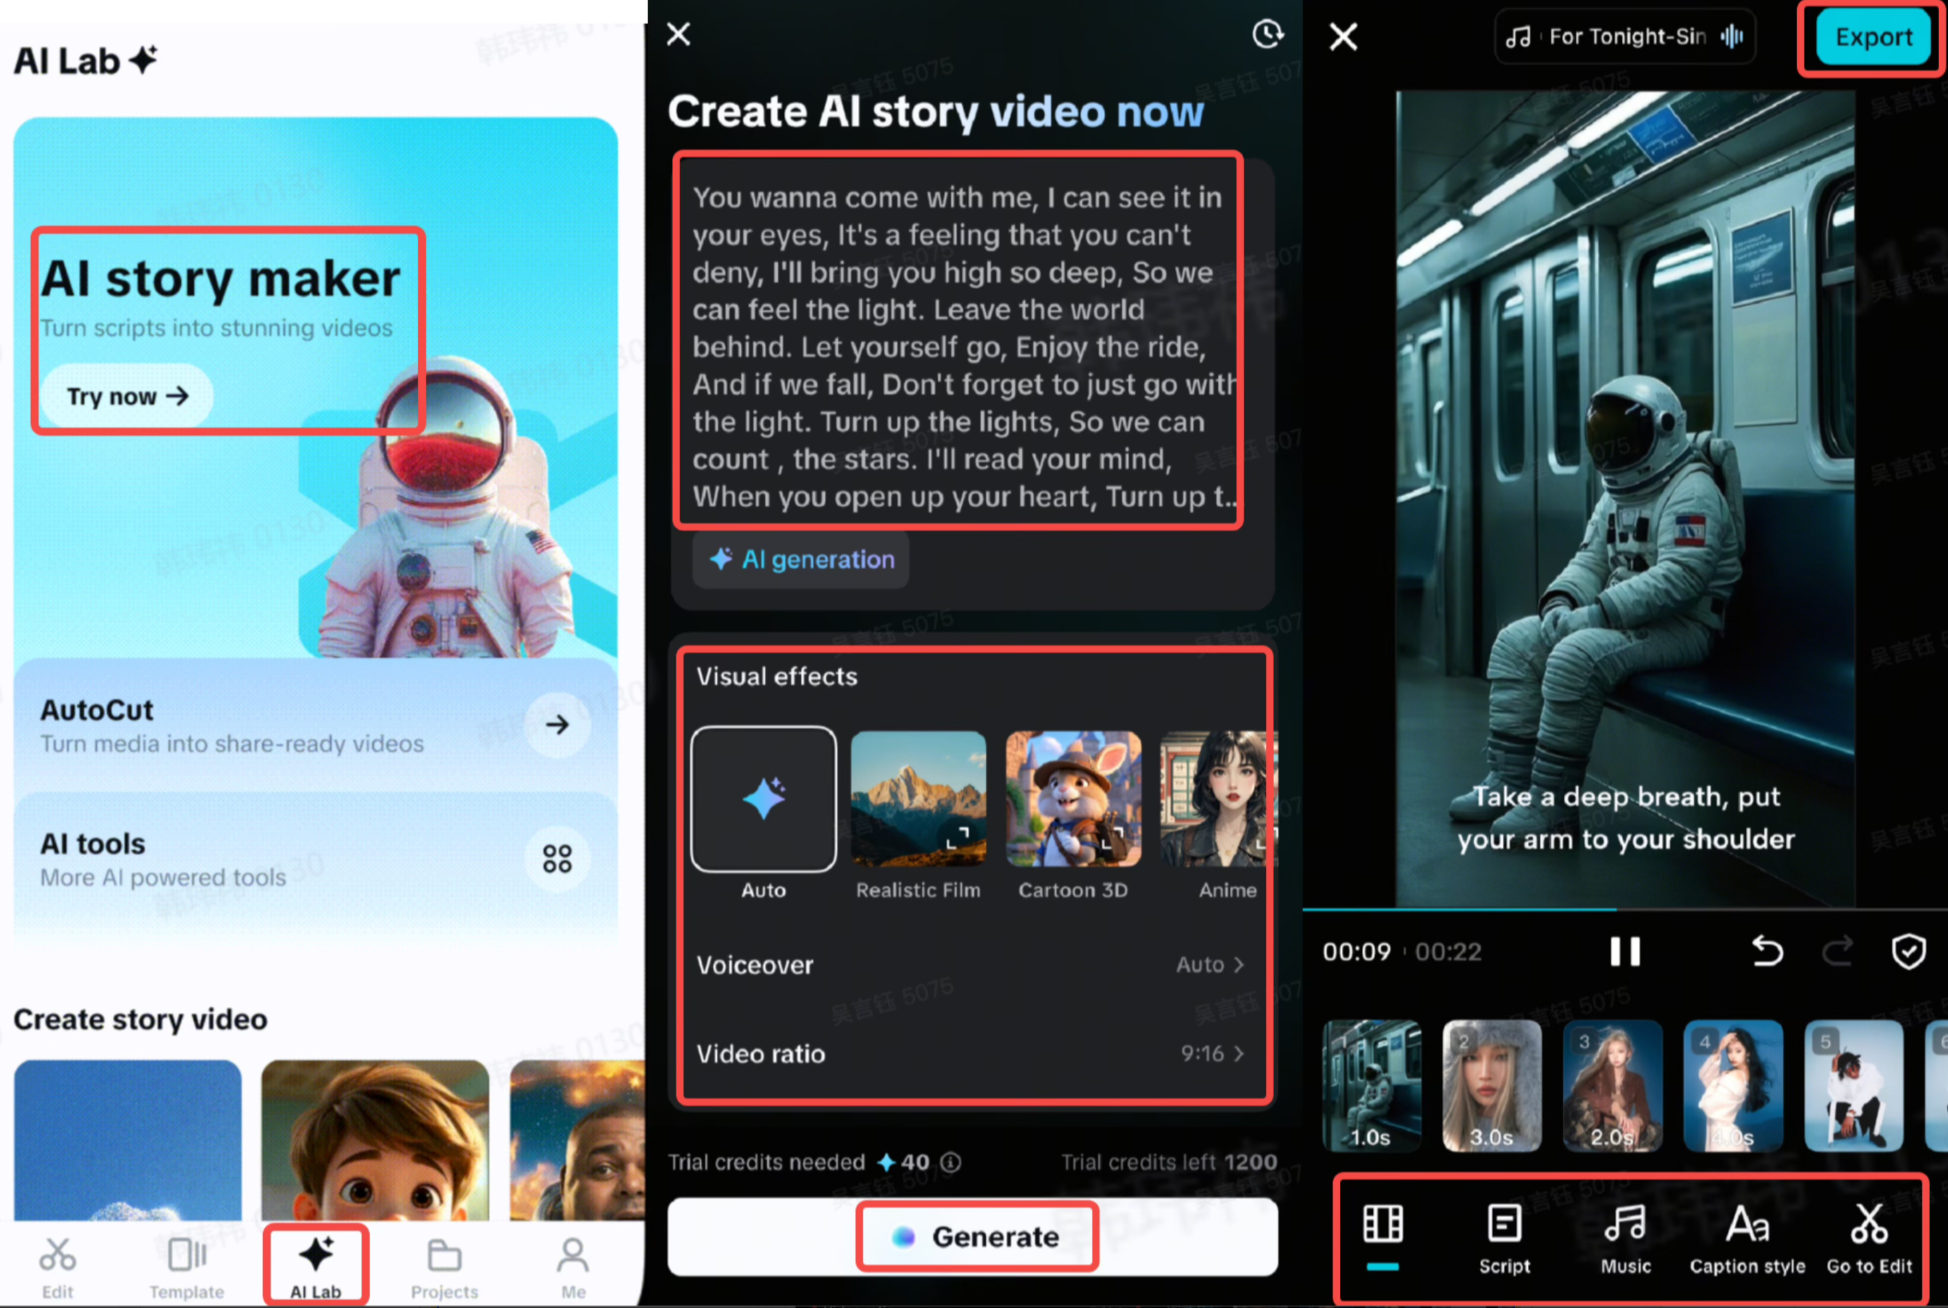Screen dimensions: 1948x1308
Task: Open the Voiceover Auto dropdown
Action: pos(1210,964)
